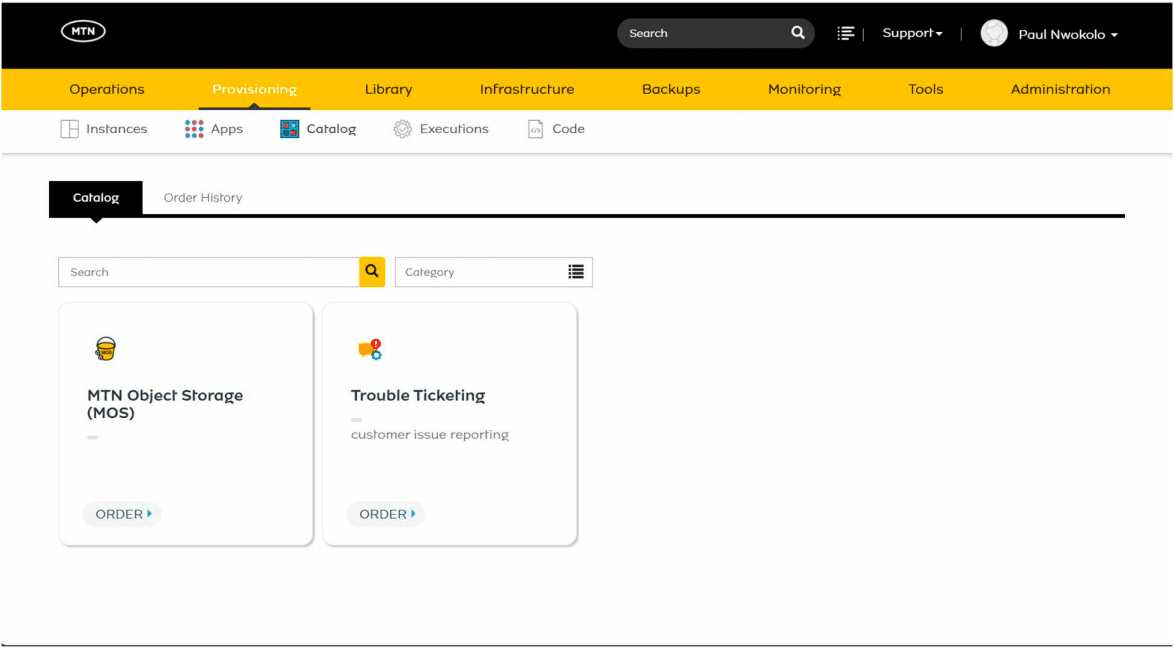The image size is (1174, 656).
Task: Click the Category list icon
Action: pos(576,272)
